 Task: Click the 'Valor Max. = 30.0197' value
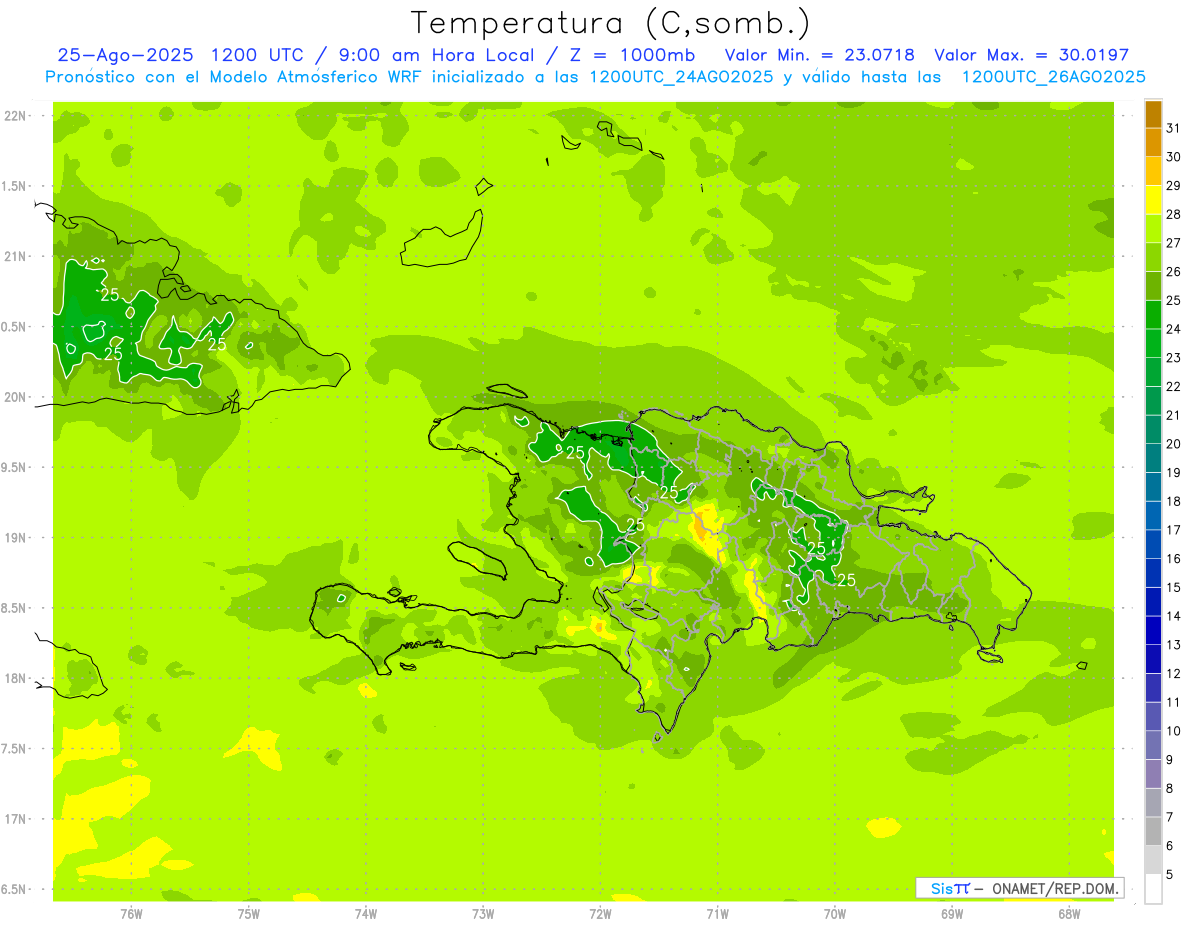(1032, 55)
